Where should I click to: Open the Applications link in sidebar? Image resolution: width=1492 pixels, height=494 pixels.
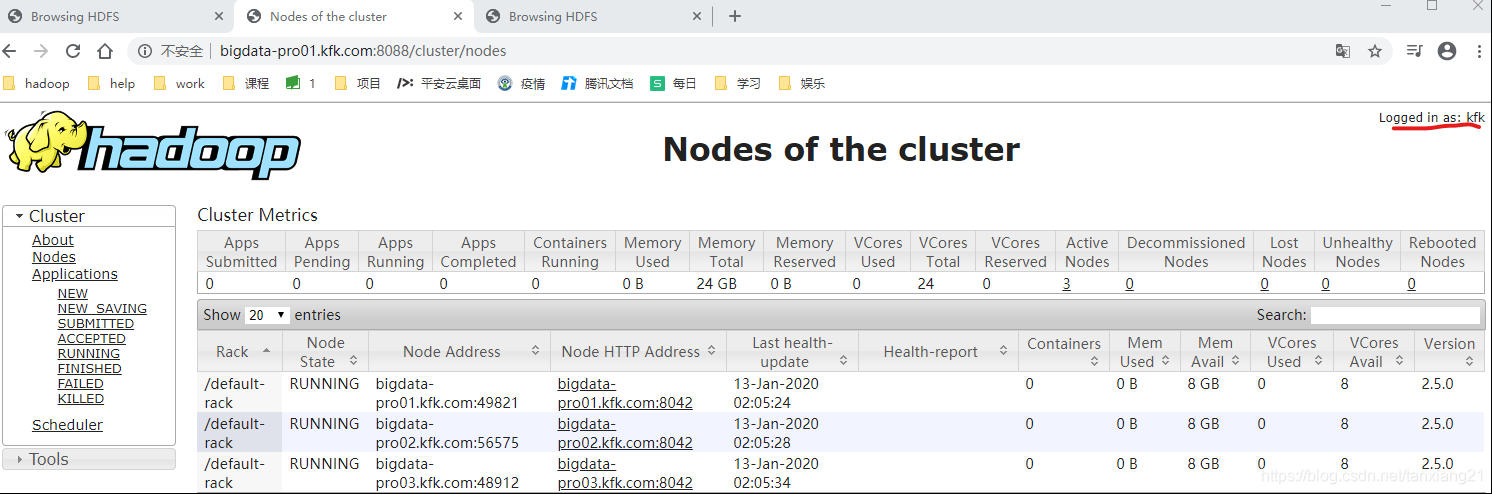point(75,274)
